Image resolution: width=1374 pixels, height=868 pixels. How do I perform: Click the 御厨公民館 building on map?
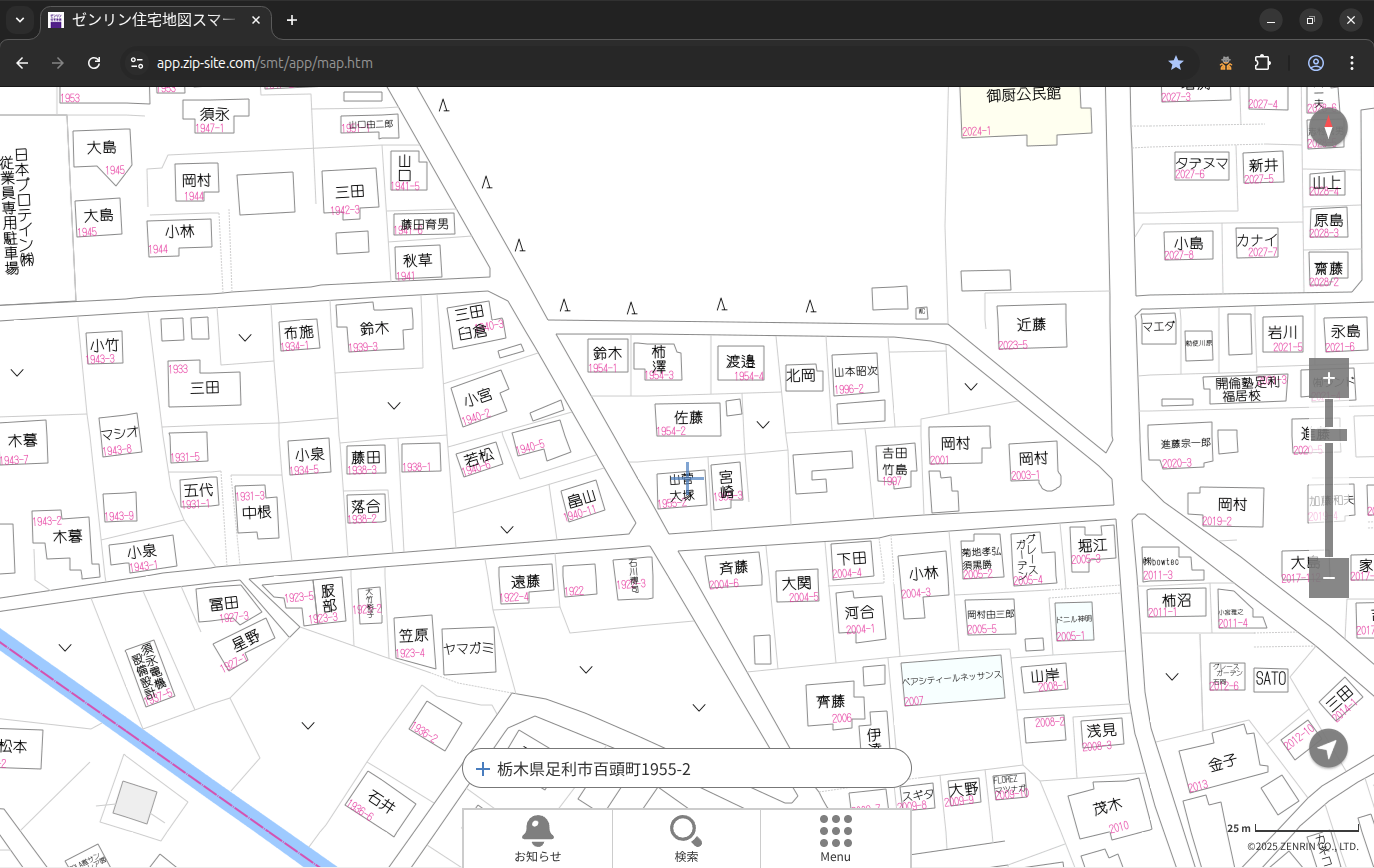[x=1023, y=112]
